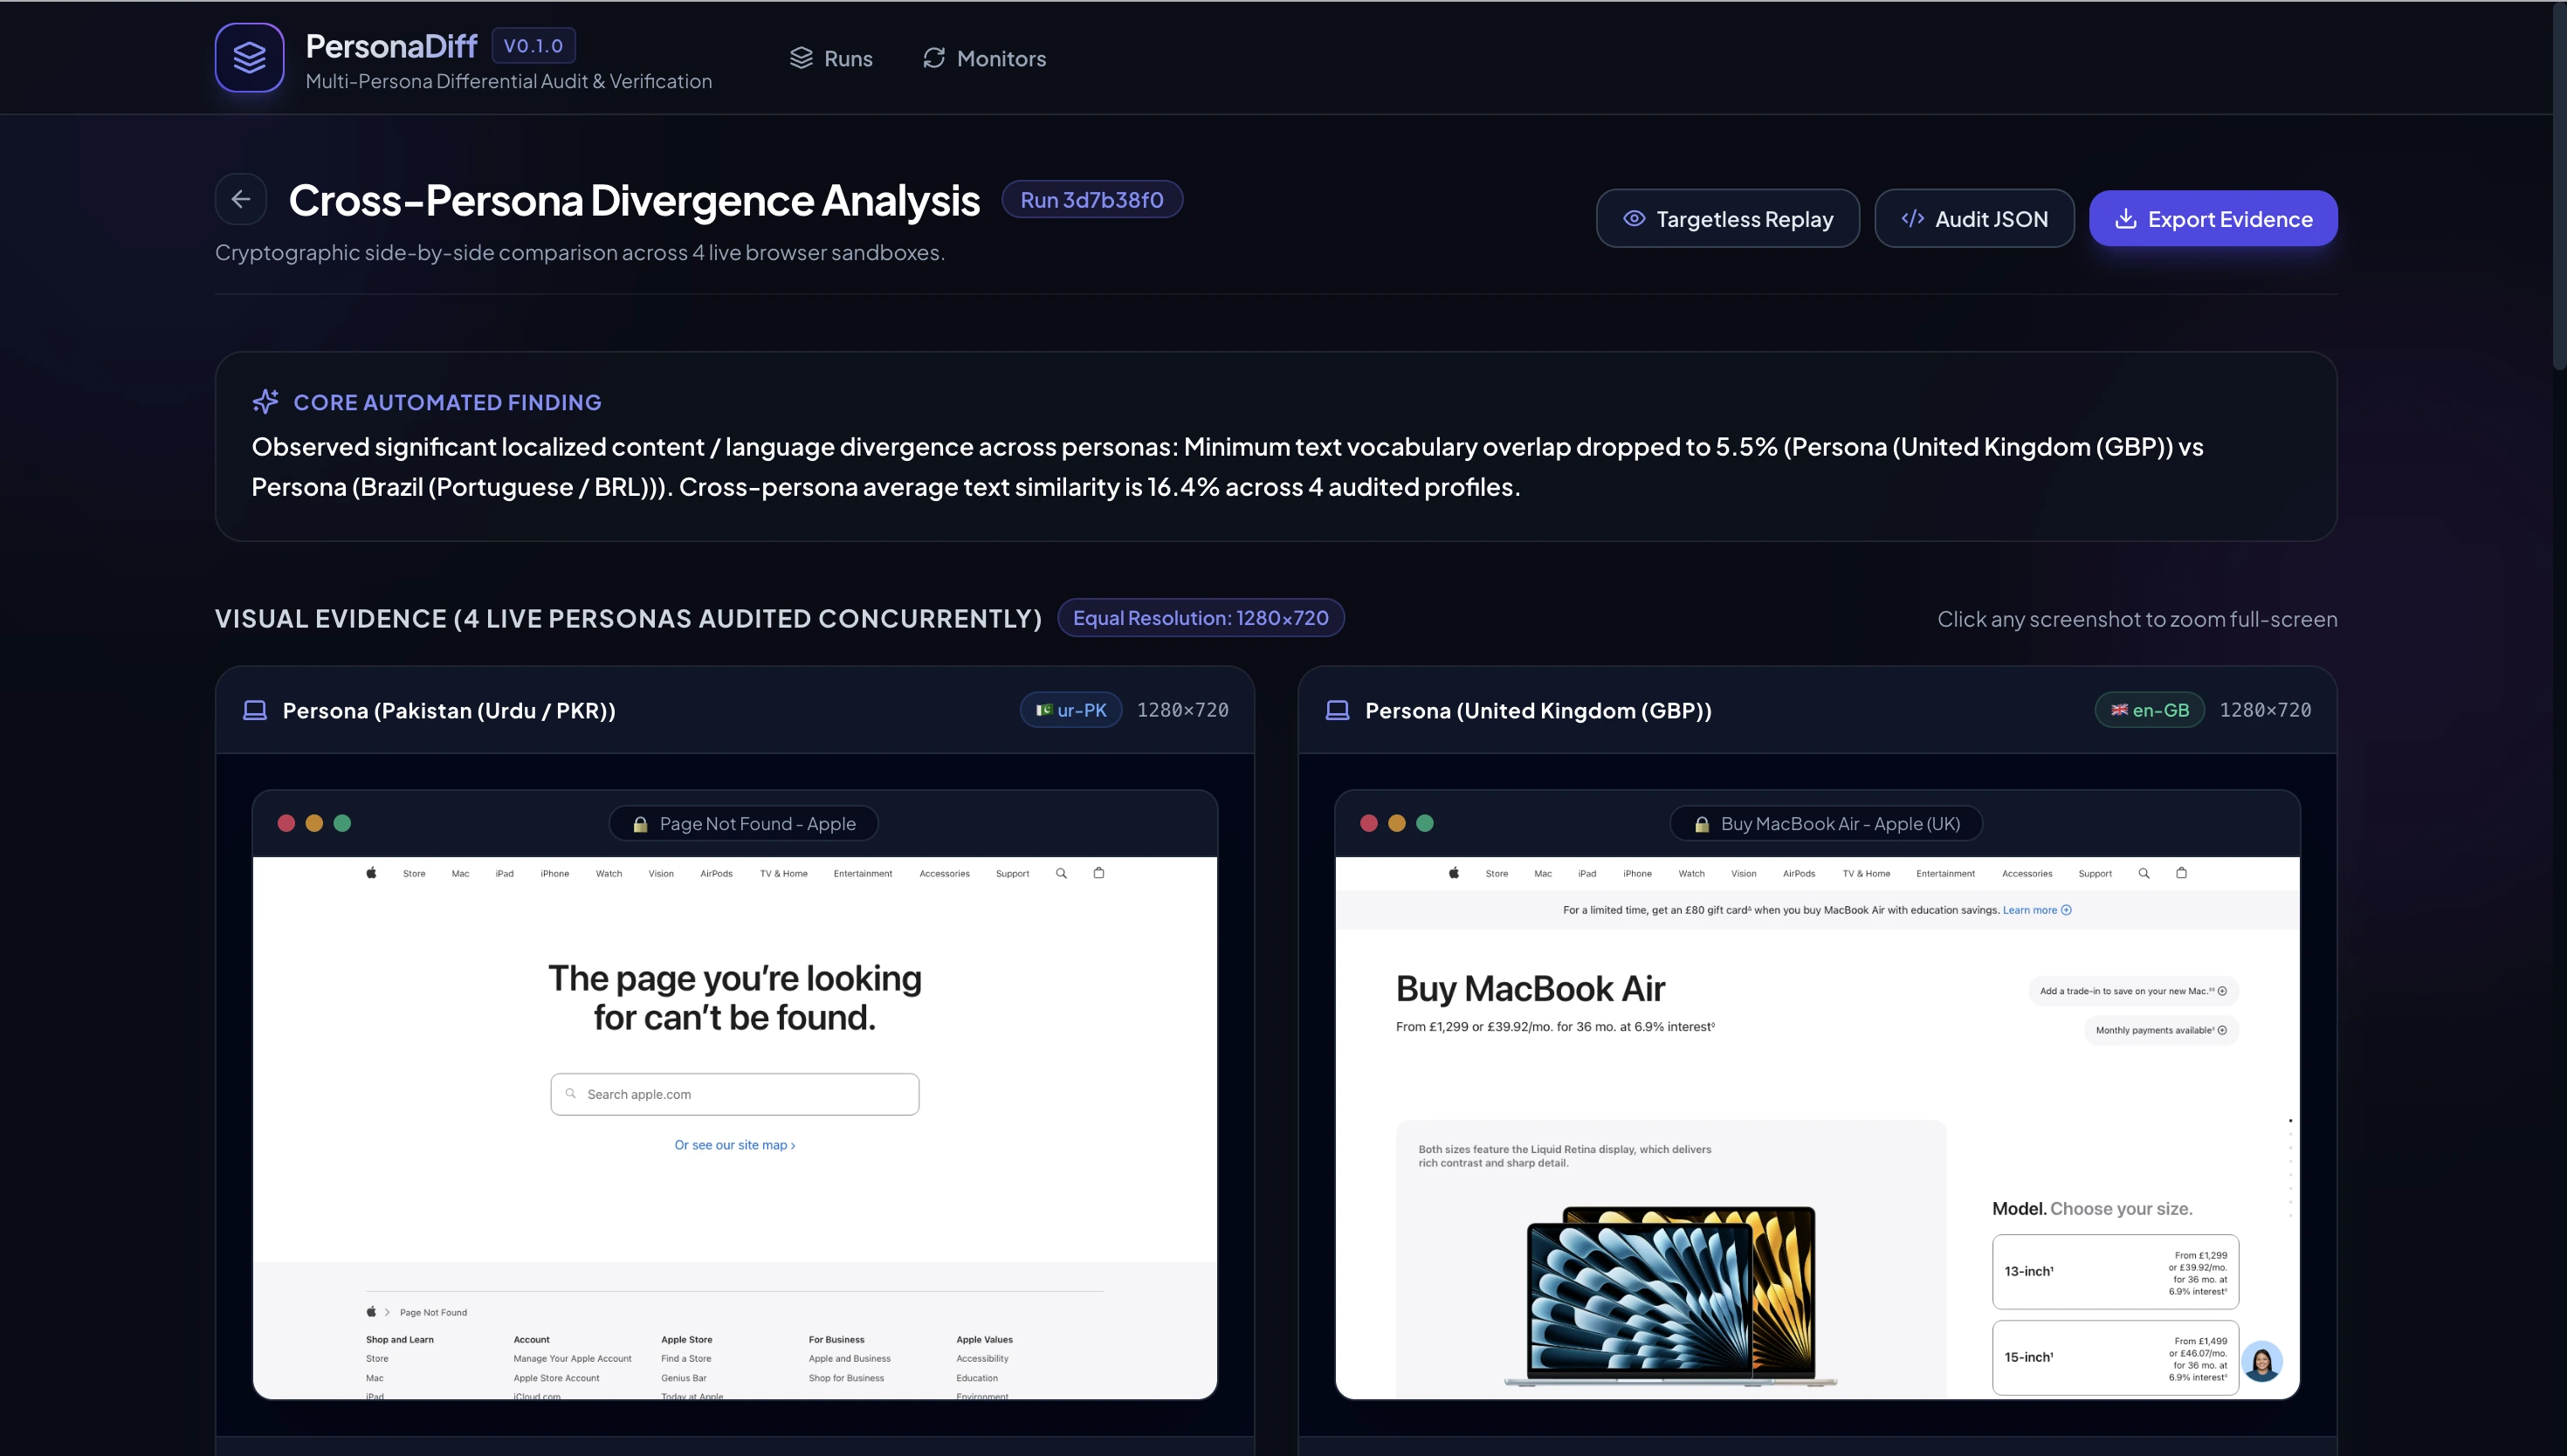Screen dimensions: 2567x1456
Task: Click 'Find a Store' footer link
Action: click(x=686, y=1359)
